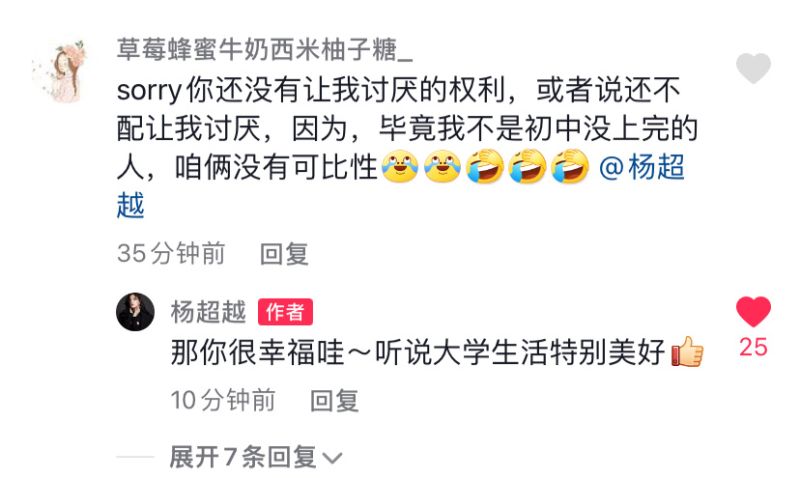
Task: Reply to the 35分钟前 comment
Action: click(x=284, y=254)
